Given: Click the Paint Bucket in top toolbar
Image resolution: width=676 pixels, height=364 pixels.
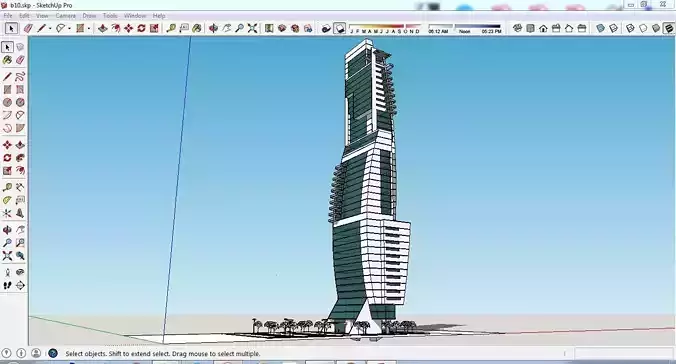Looking at the screenshot, I should pos(197,28).
